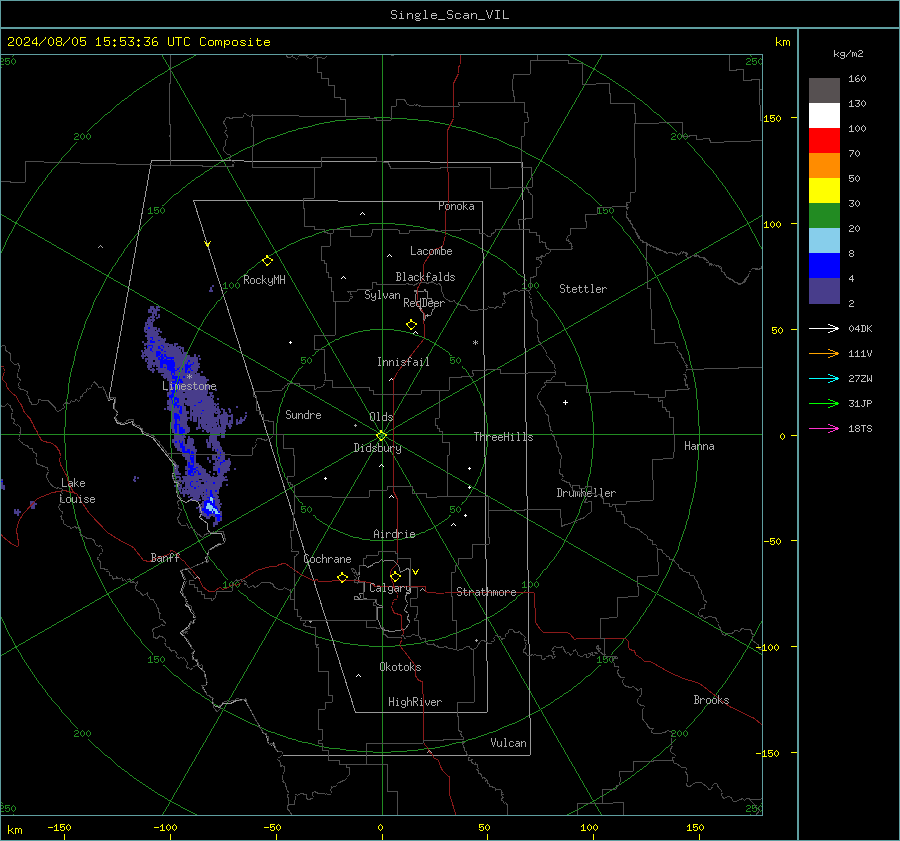Click the Innisfail city label
This screenshot has width=900, height=841.
pos(403,362)
